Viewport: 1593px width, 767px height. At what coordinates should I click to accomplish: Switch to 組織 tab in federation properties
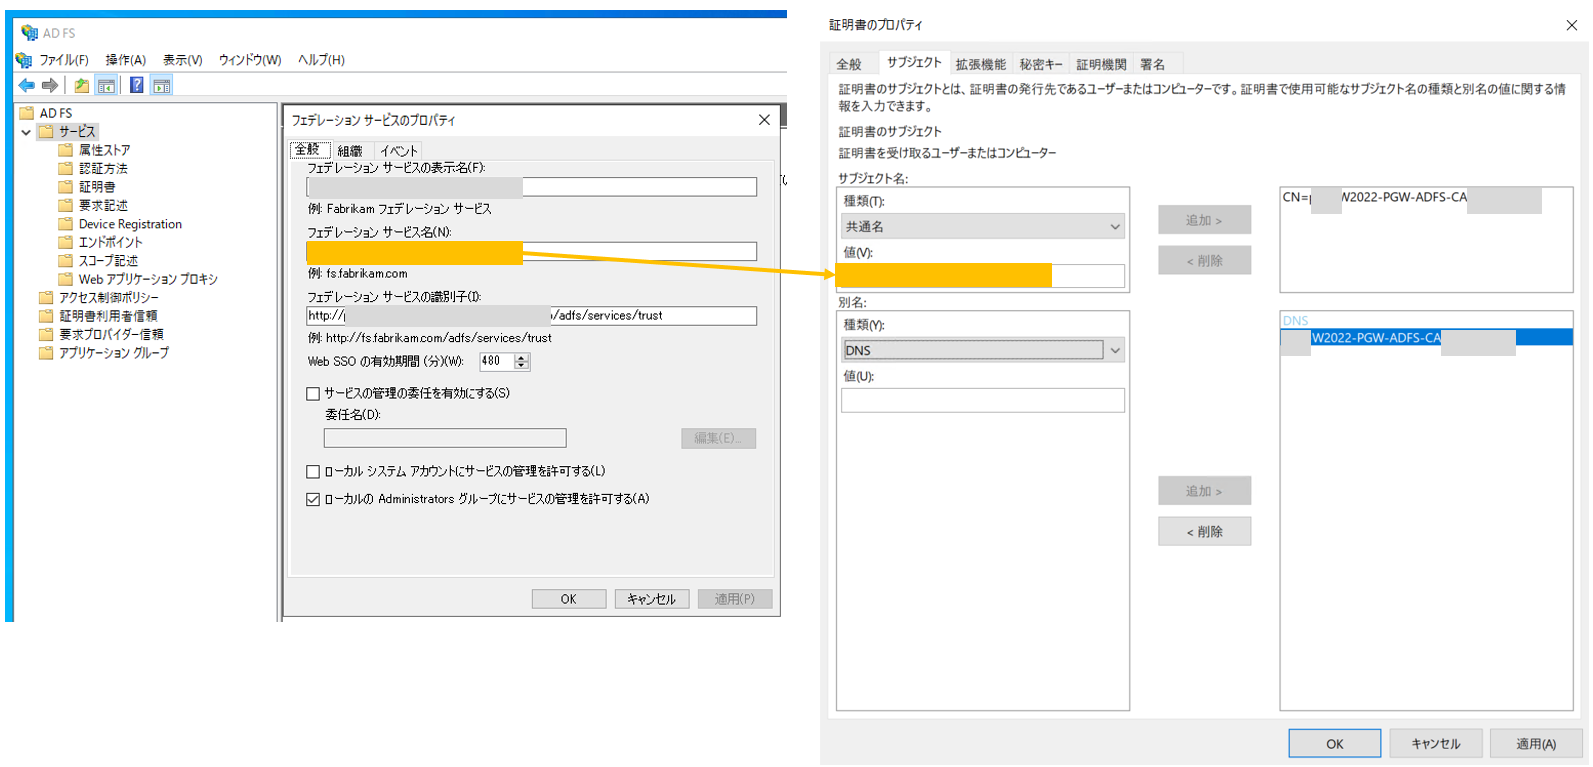tap(350, 151)
